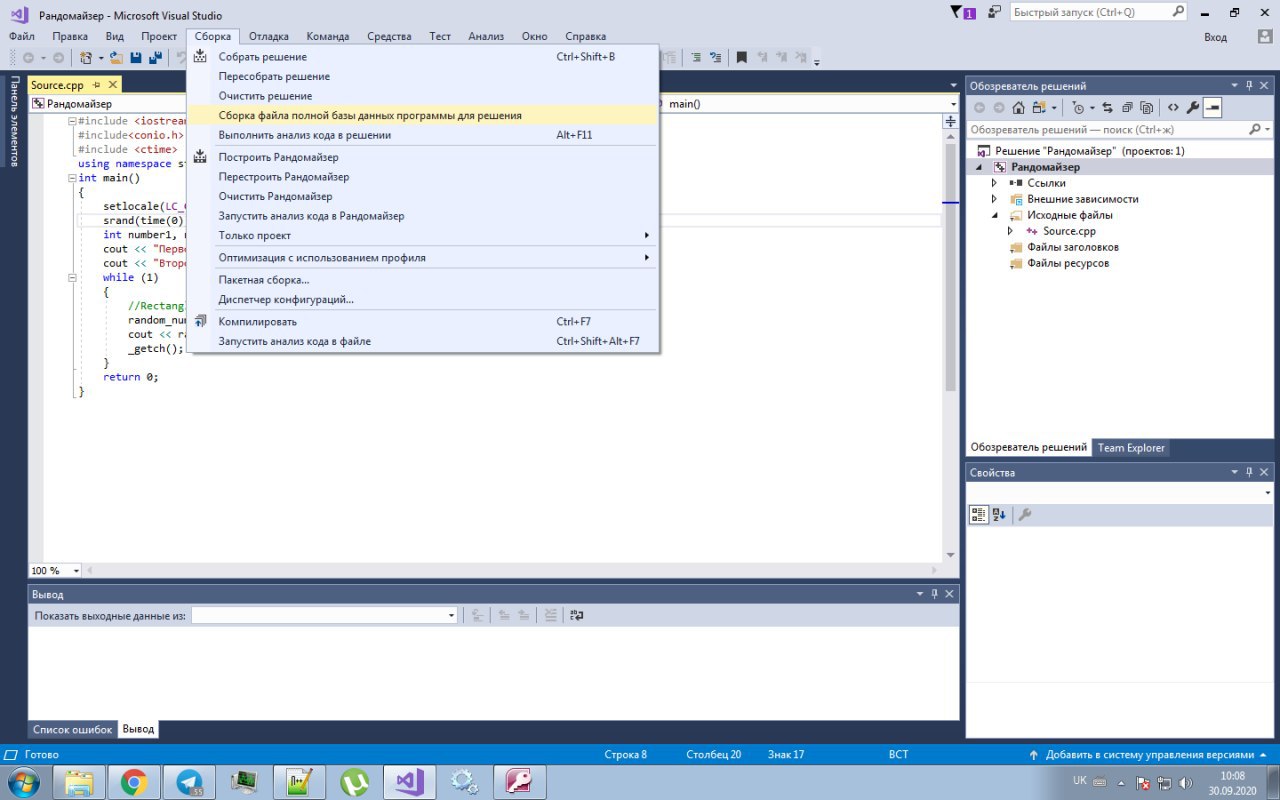Toggle alphabetical sort in Properties panel
Image resolution: width=1280 pixels, height=800 pixels.
(999, 515)
